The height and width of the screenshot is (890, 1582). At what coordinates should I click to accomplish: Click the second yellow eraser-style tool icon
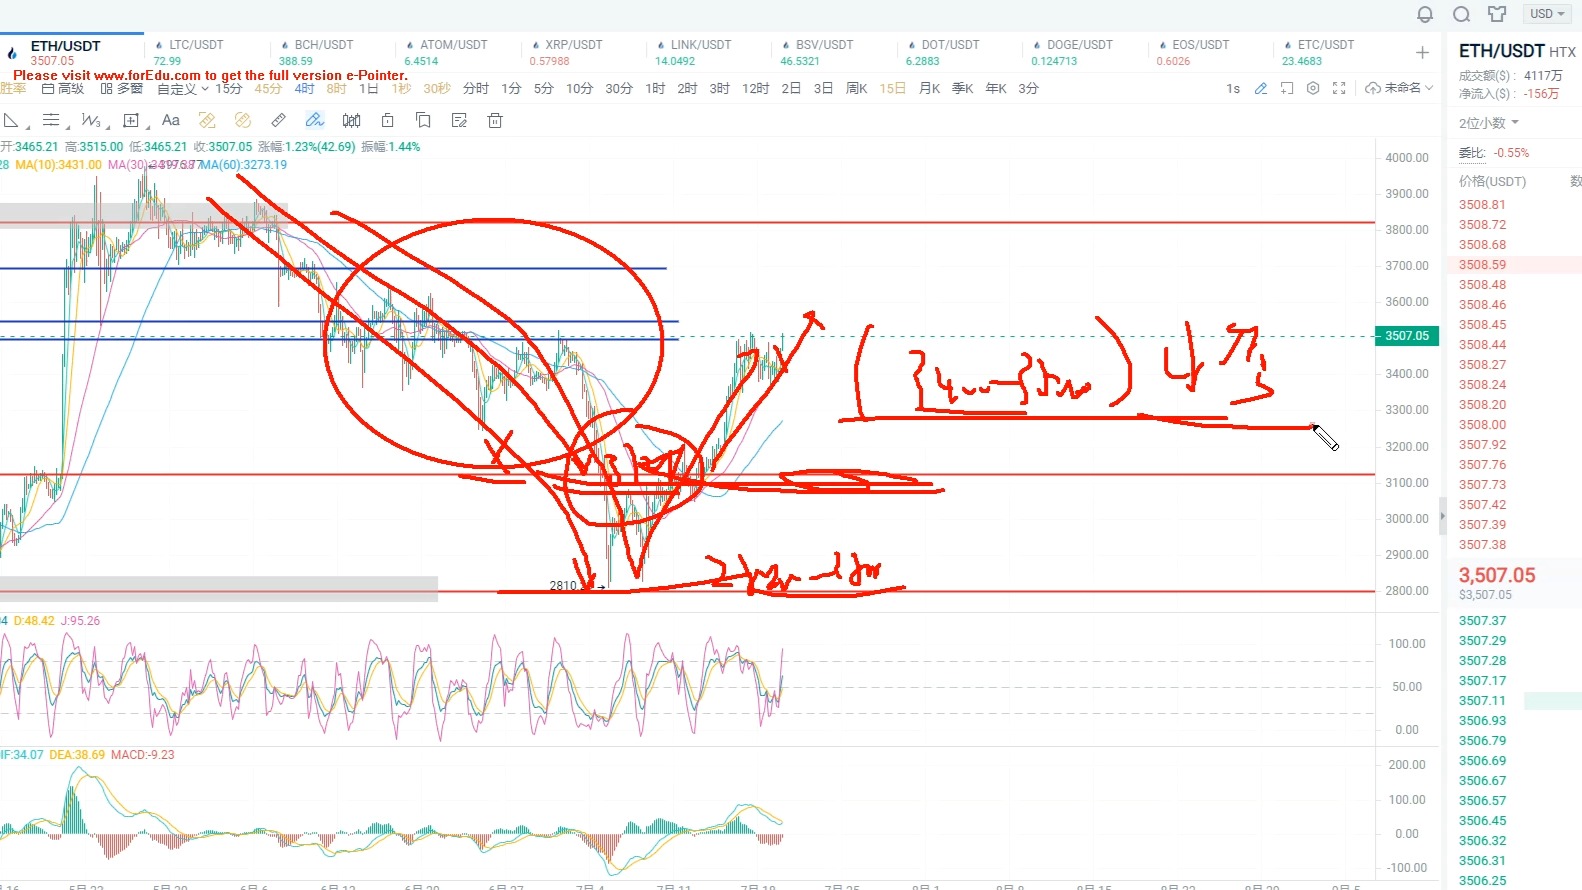click(x=243, y=121)
